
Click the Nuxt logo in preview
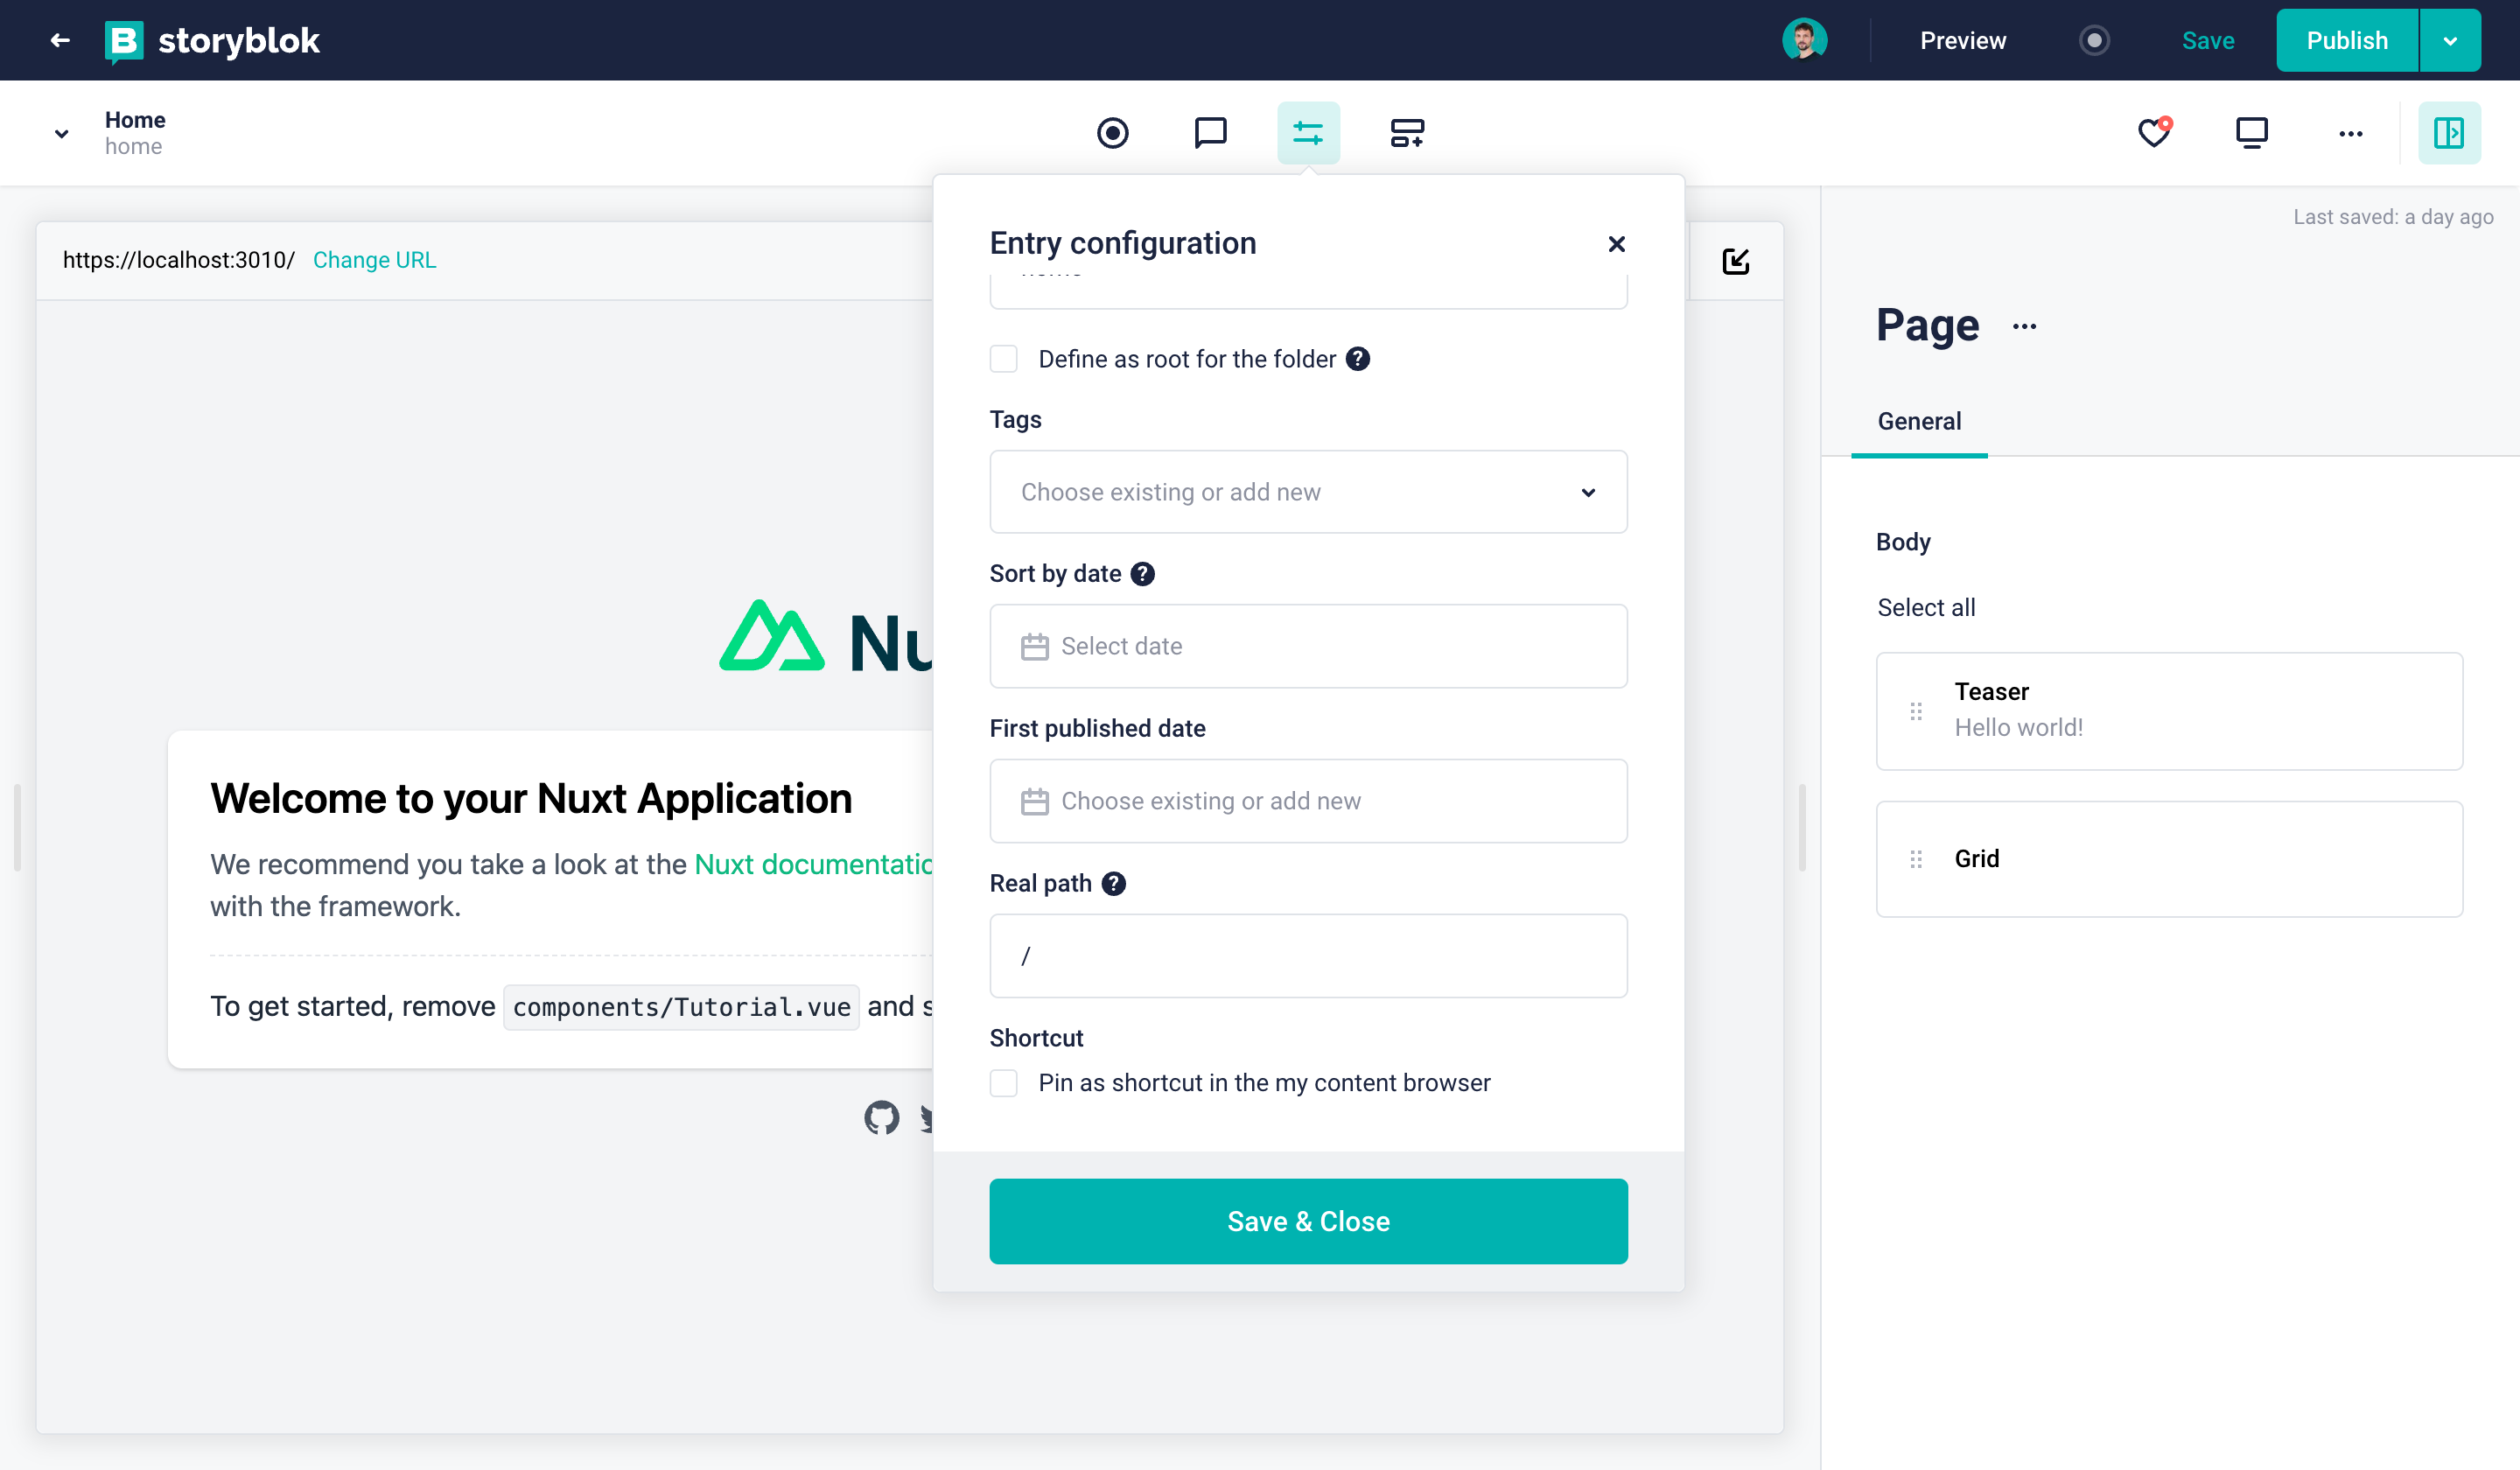tap(825, 637)
